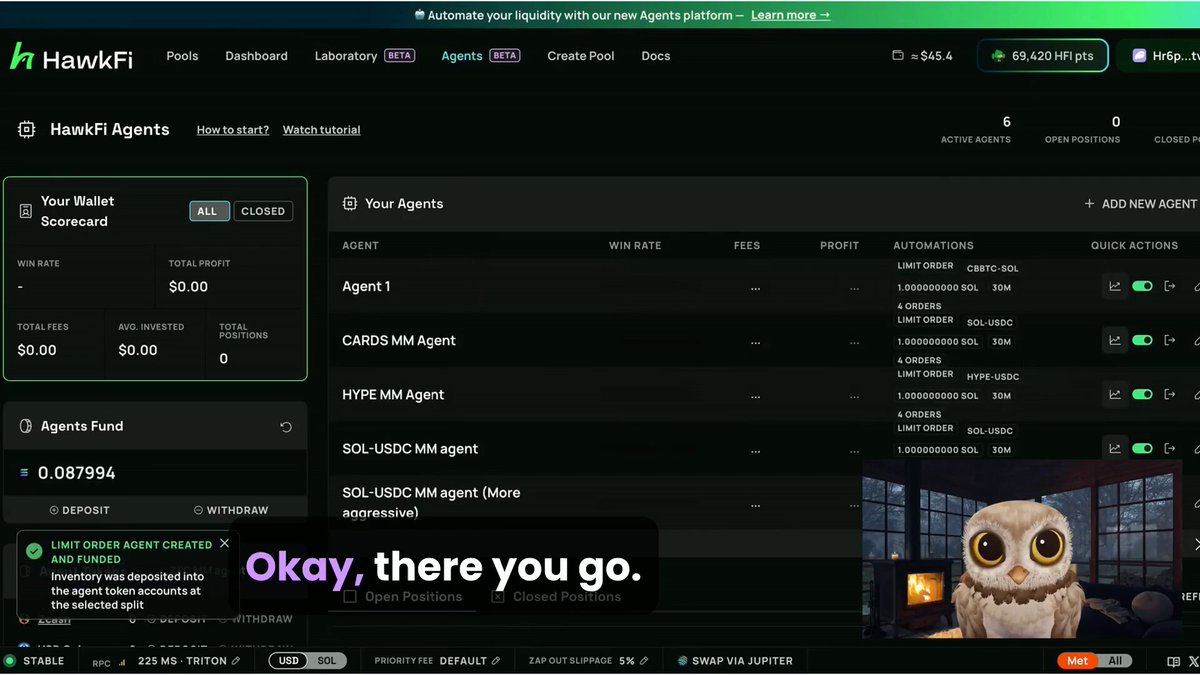Open the Watch tutorial link

[322, 130]
